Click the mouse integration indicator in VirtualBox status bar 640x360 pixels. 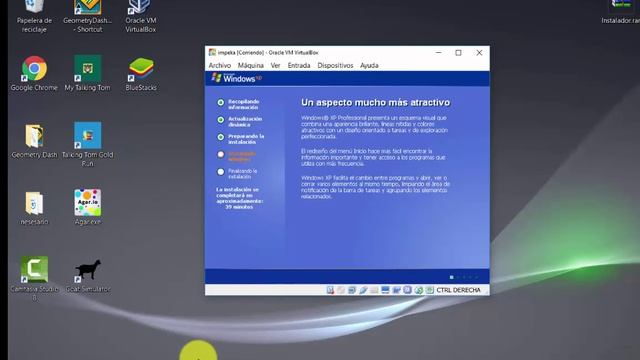(418, 290)
